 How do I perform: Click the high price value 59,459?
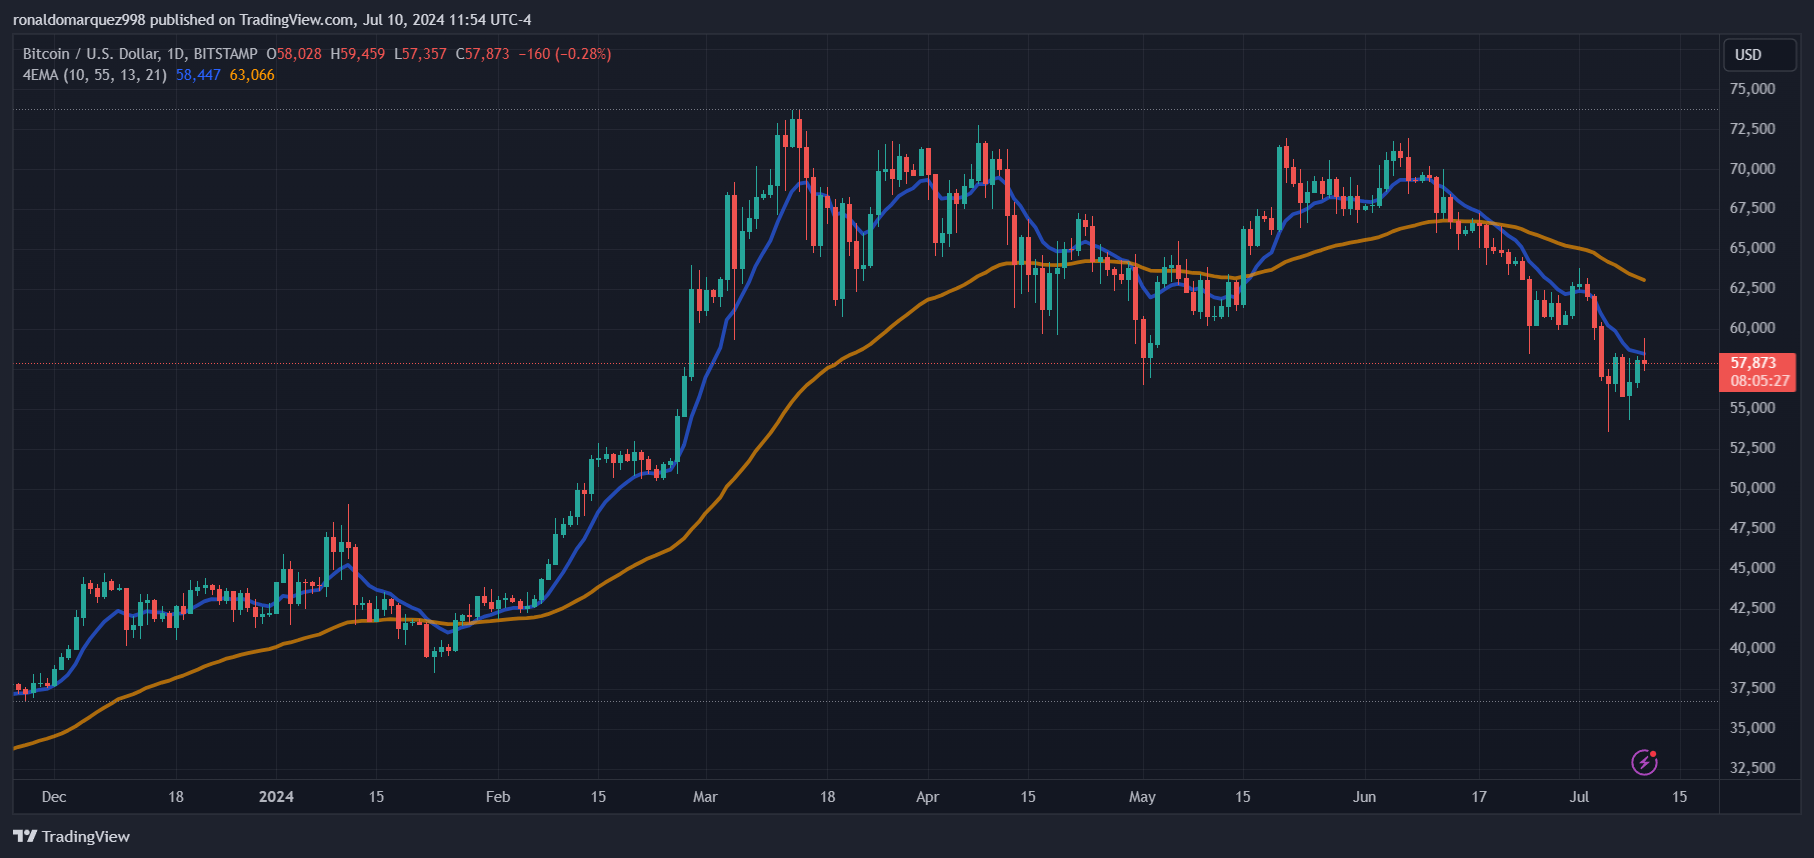point(363,54)
